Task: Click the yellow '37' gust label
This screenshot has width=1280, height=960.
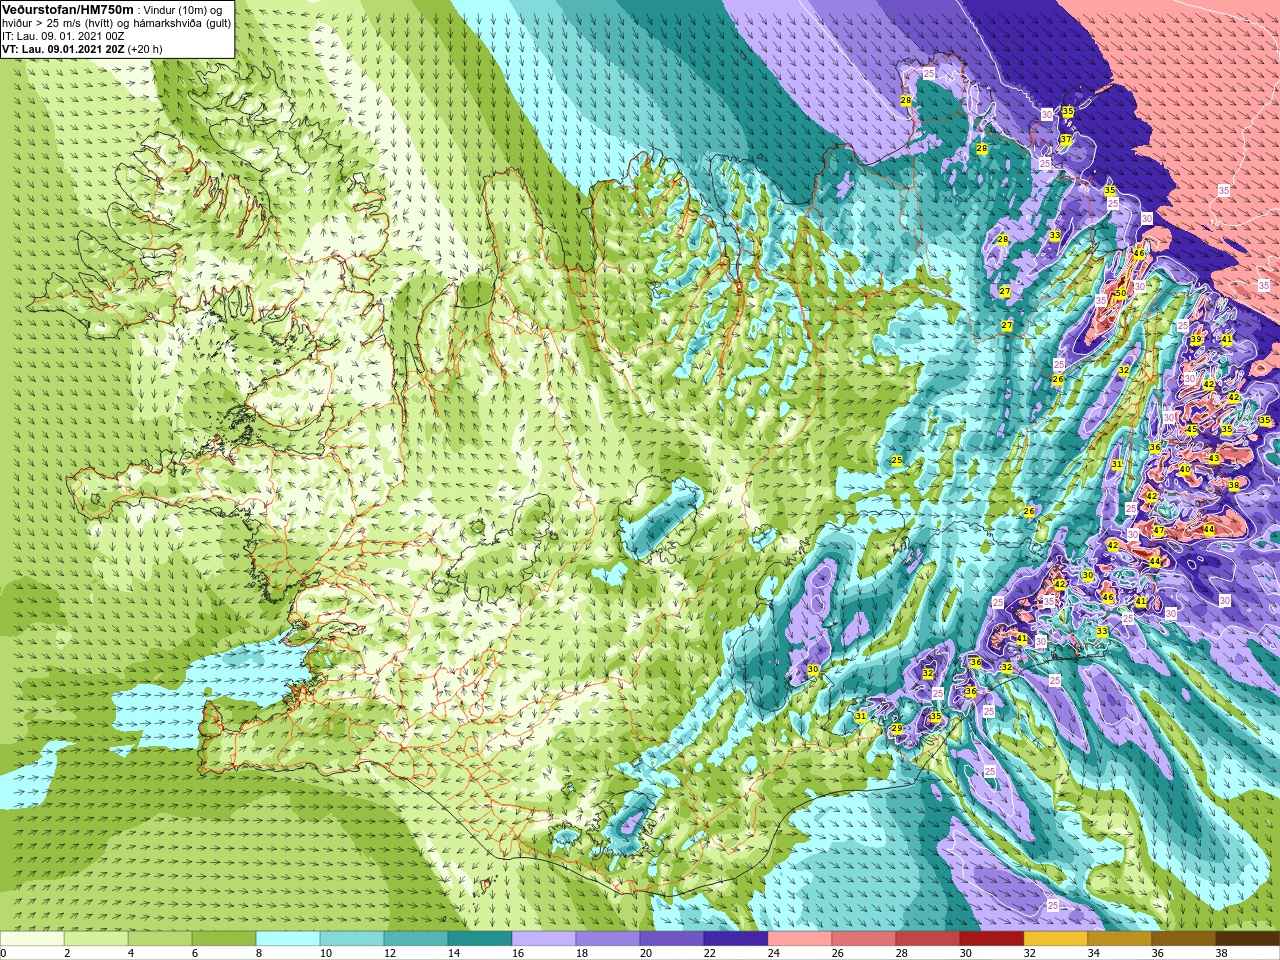Action: tap(1065, 140)
